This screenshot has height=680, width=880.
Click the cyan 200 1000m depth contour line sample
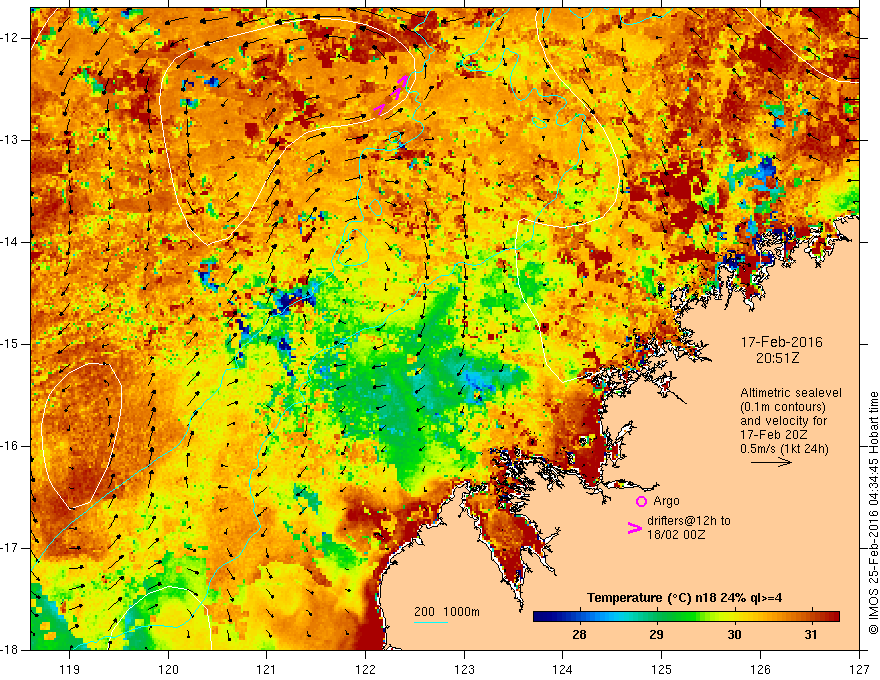tap(430, 622)
